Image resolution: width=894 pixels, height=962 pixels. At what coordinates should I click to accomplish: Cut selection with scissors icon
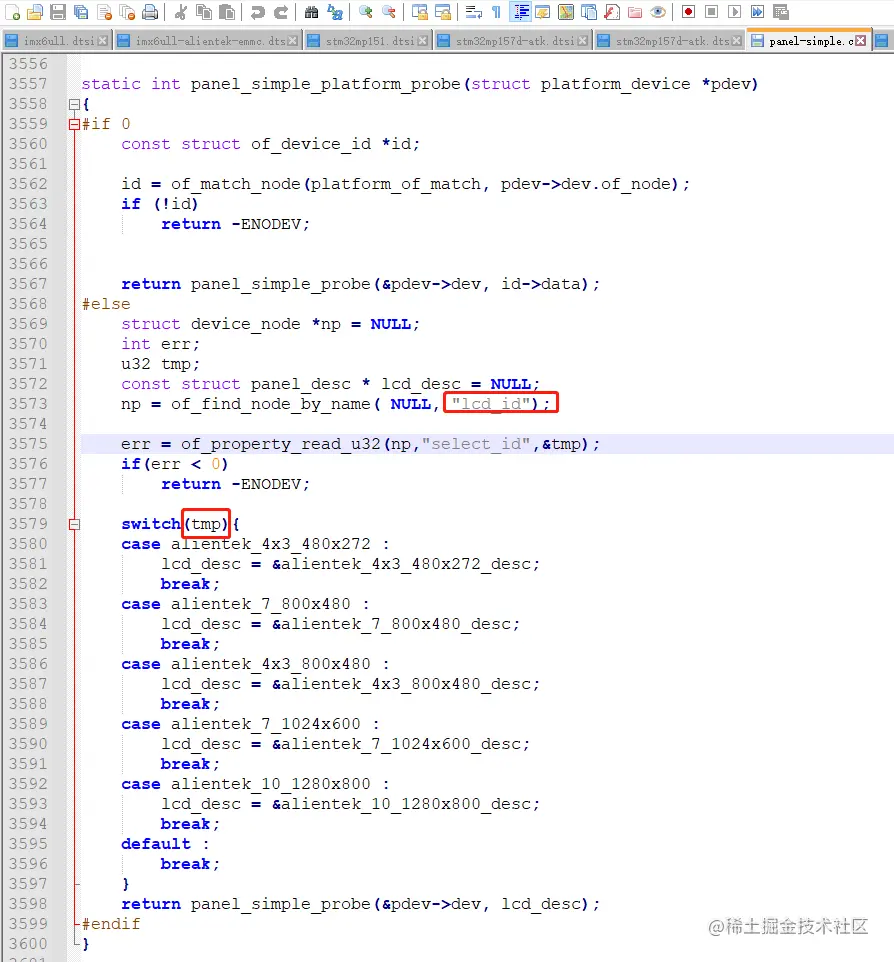pyautogui.click(x=180, y=12)
